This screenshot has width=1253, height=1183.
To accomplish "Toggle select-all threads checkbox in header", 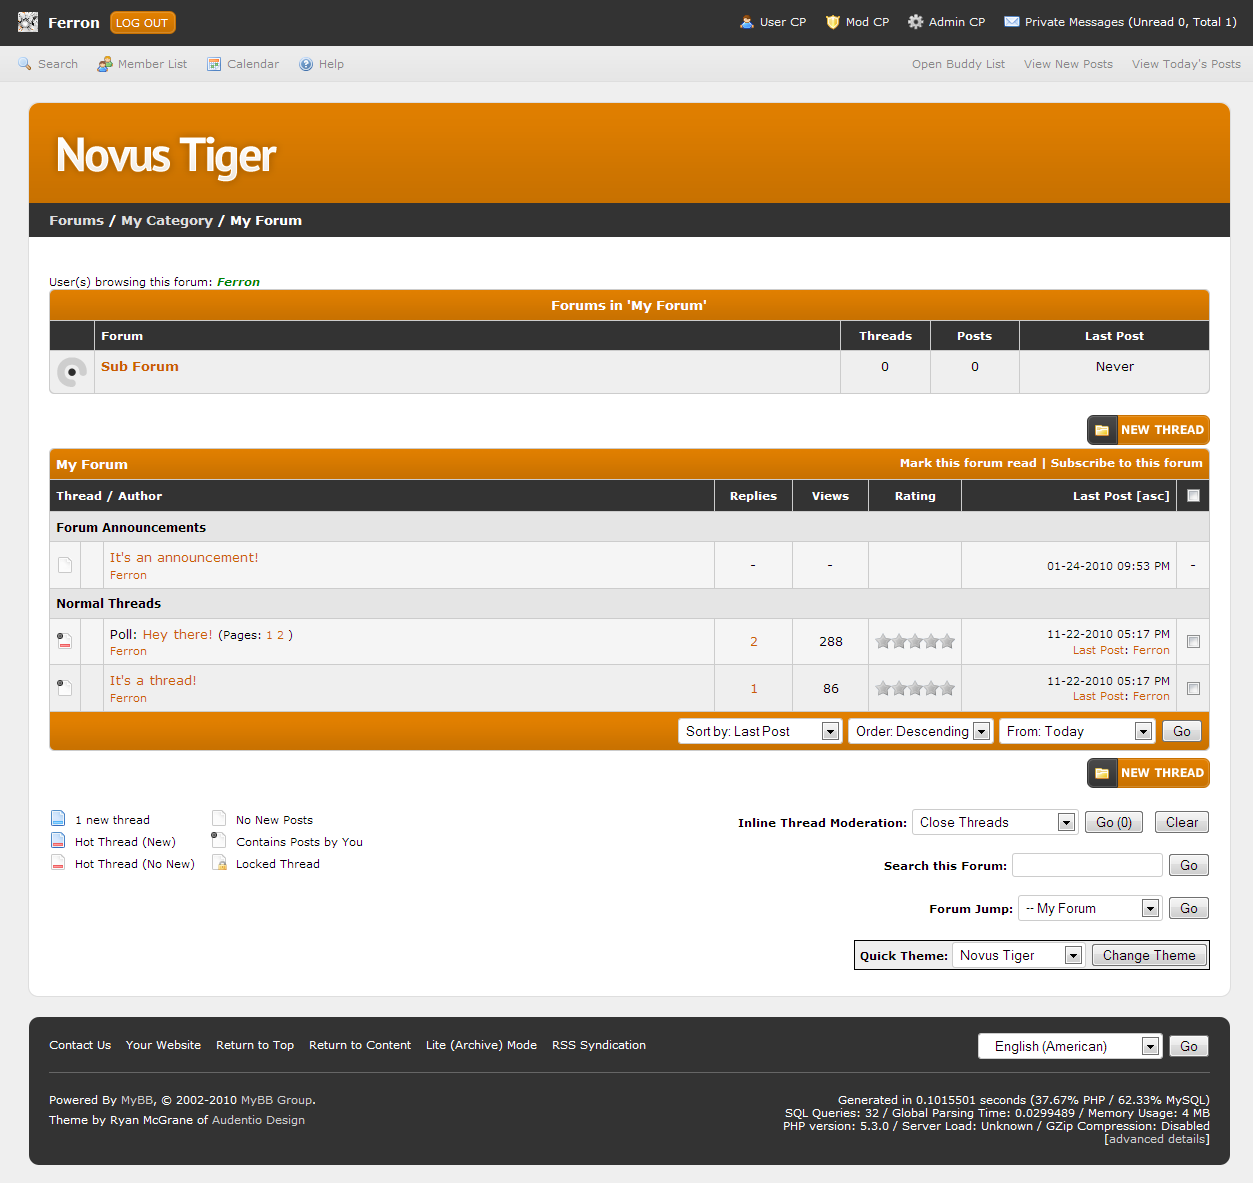I will [1193, 495].
